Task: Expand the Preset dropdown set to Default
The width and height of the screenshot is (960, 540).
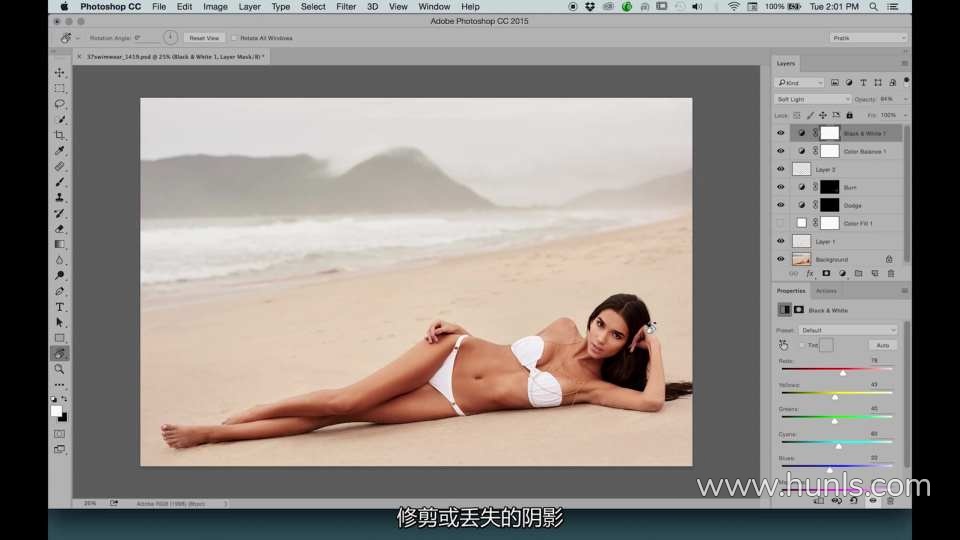Action: point(849,330)
